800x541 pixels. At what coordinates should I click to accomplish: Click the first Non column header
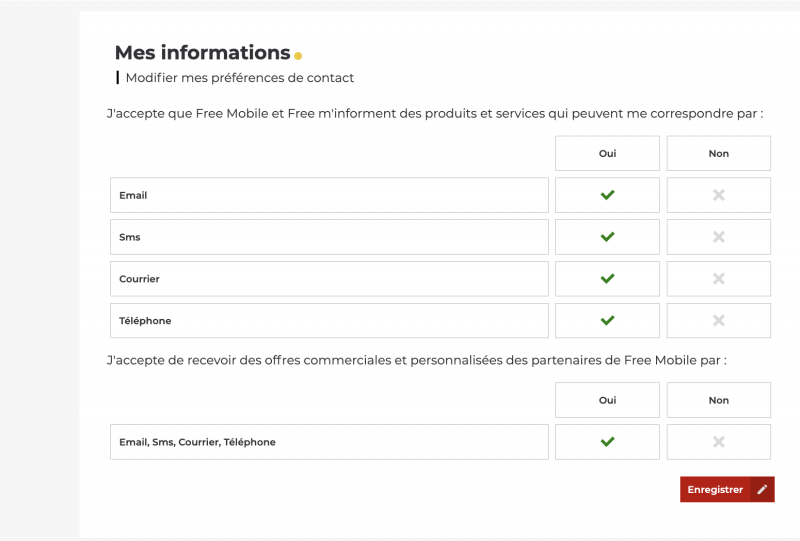[718, 154]
